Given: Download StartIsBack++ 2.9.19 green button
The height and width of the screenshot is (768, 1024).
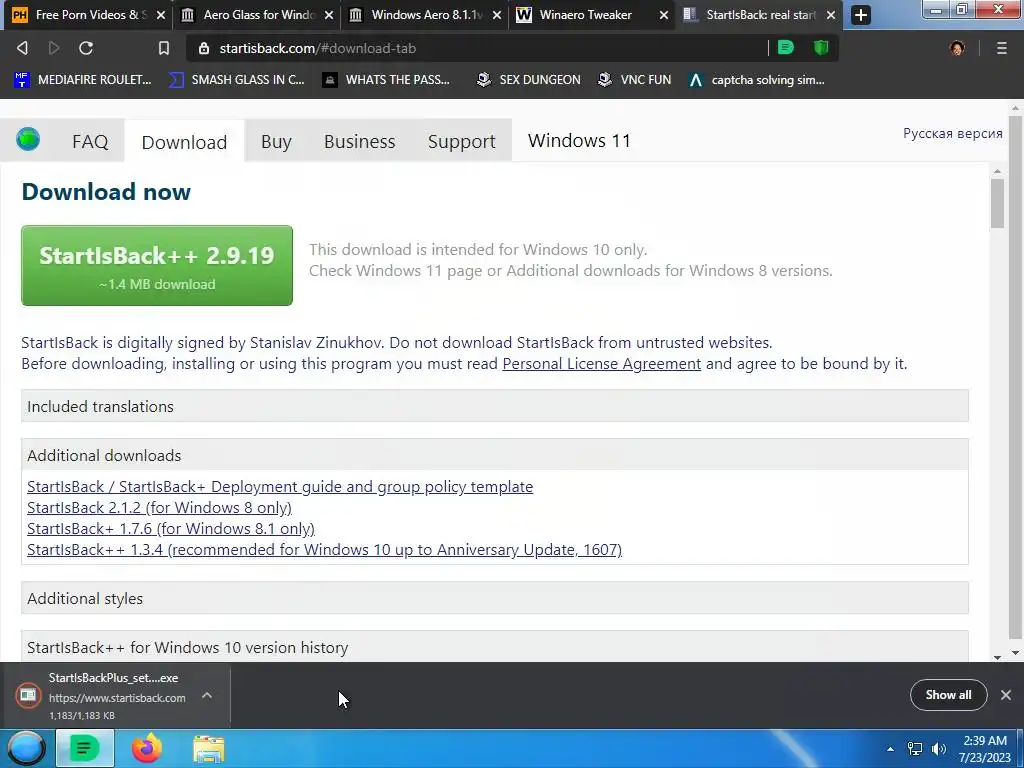Looking at the screenshot, I should coord(157,265).
